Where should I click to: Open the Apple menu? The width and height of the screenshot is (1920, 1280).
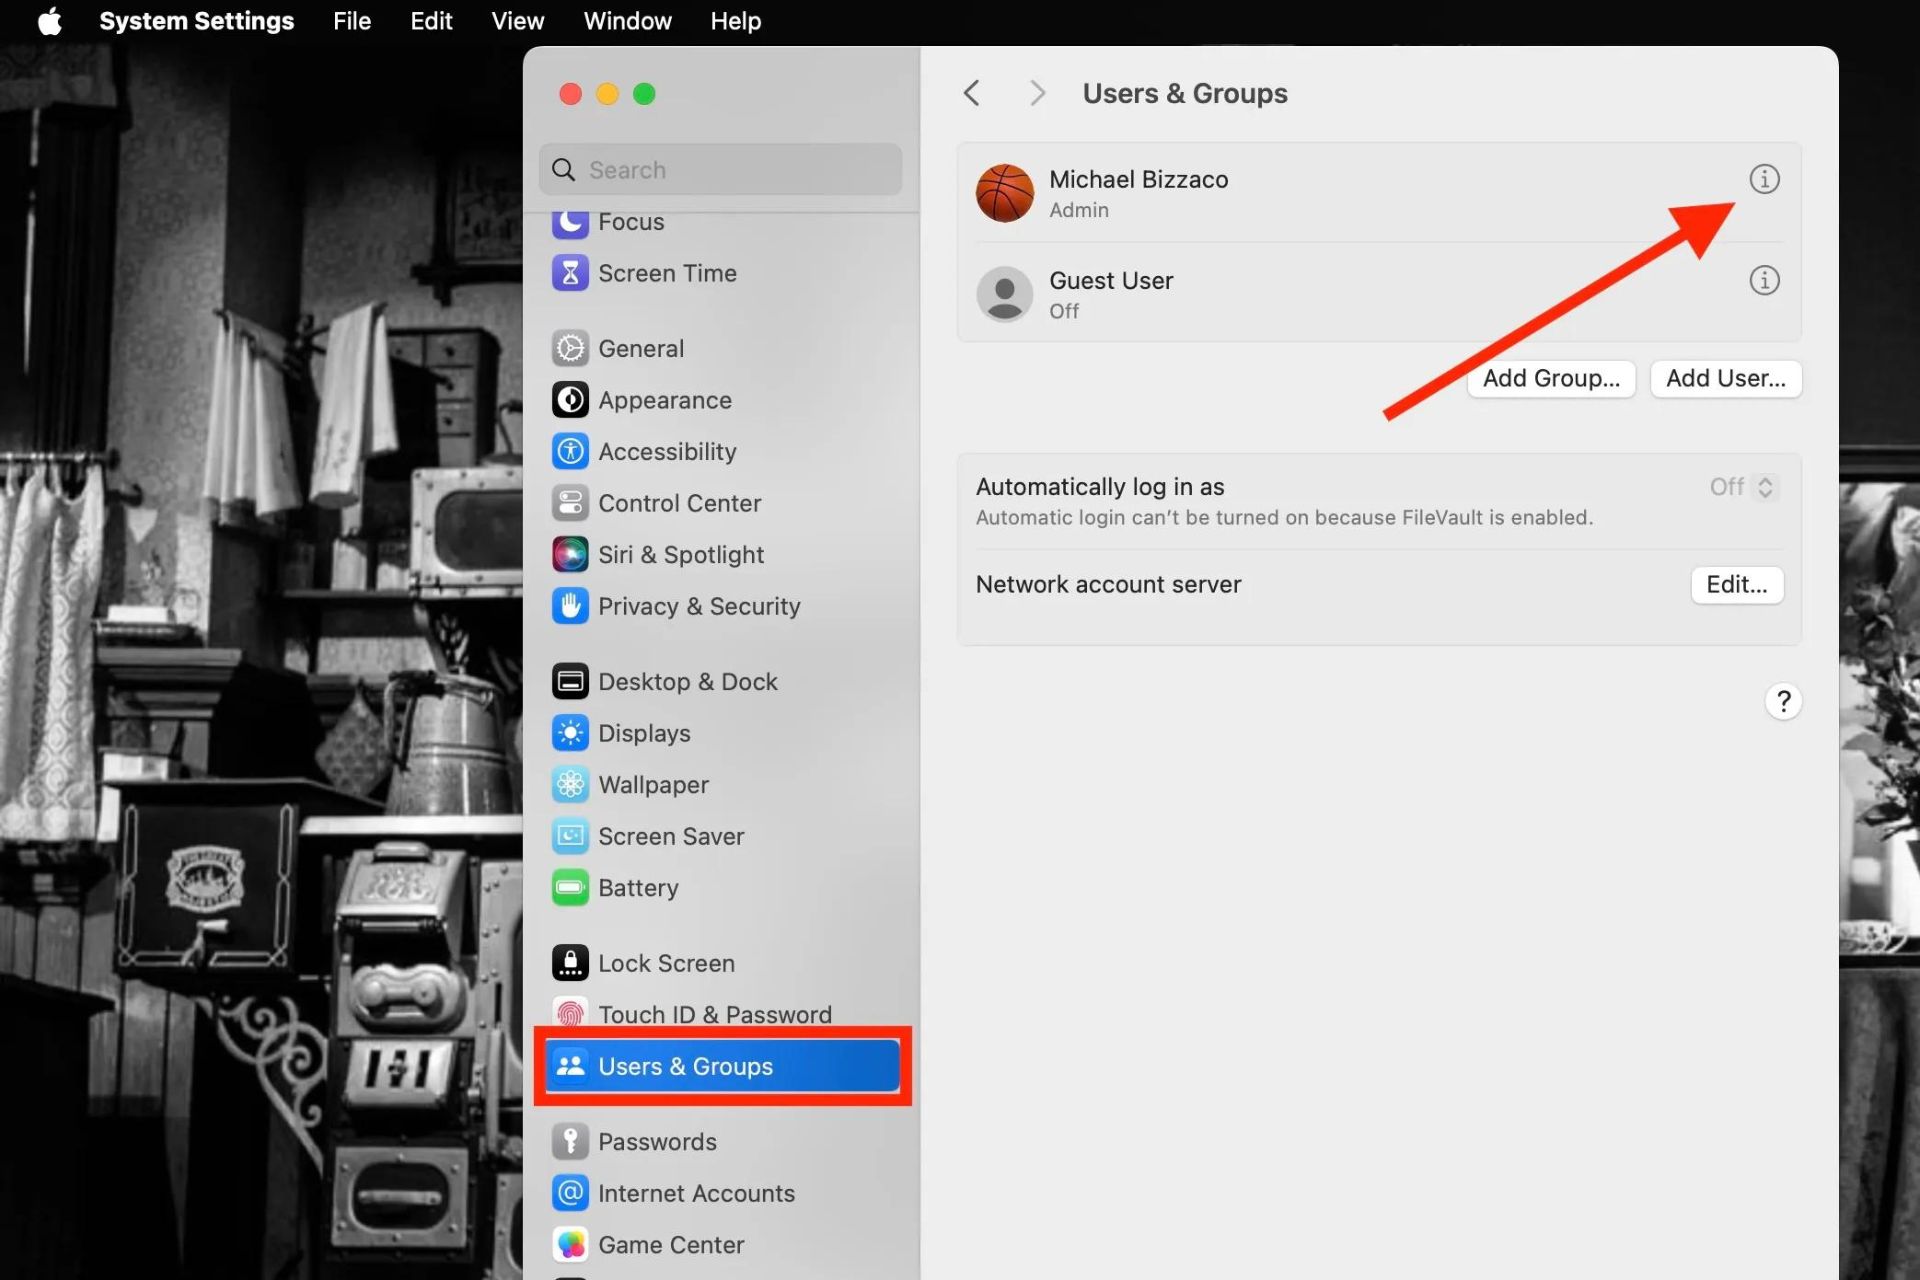(x=49, y=21)
